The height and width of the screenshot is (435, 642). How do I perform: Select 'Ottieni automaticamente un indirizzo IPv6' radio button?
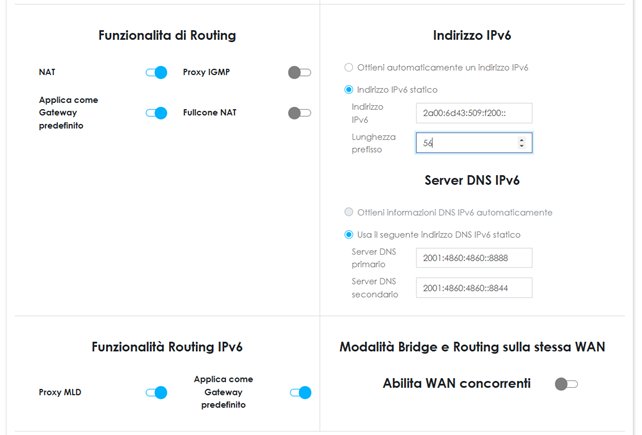348,68
